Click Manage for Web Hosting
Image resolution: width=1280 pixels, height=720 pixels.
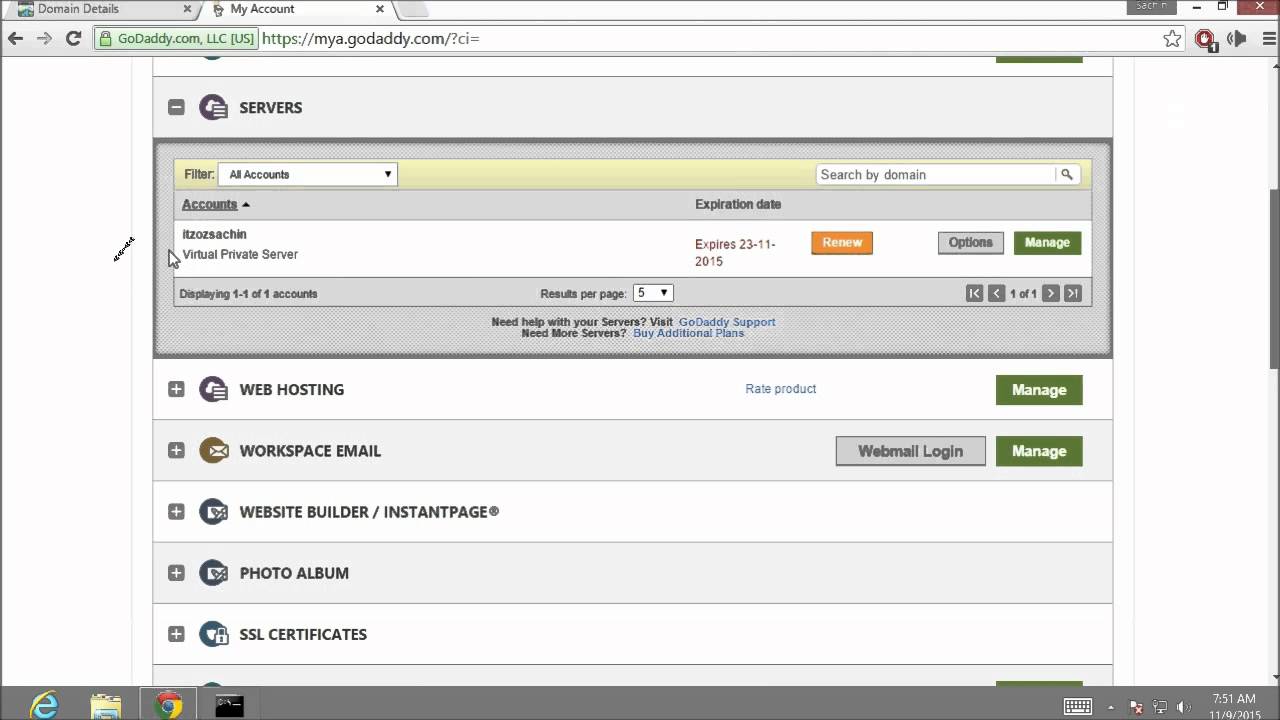point(1039,390)
